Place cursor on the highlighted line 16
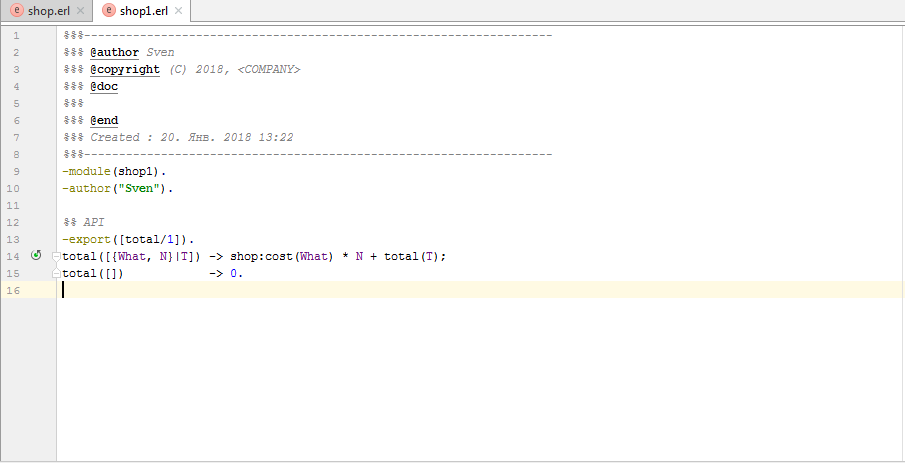Viewport: 905px width, 463px height. tap(481, 290)
